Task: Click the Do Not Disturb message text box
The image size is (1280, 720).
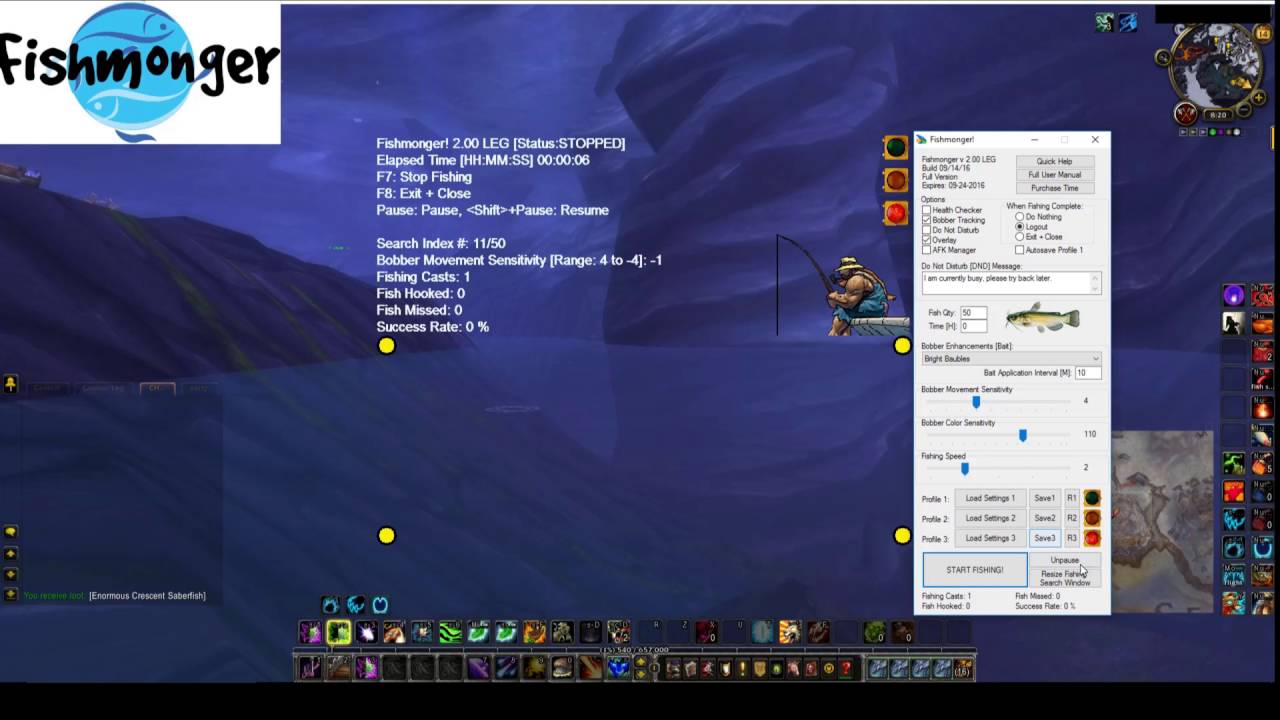Action: pos(1011,283)
